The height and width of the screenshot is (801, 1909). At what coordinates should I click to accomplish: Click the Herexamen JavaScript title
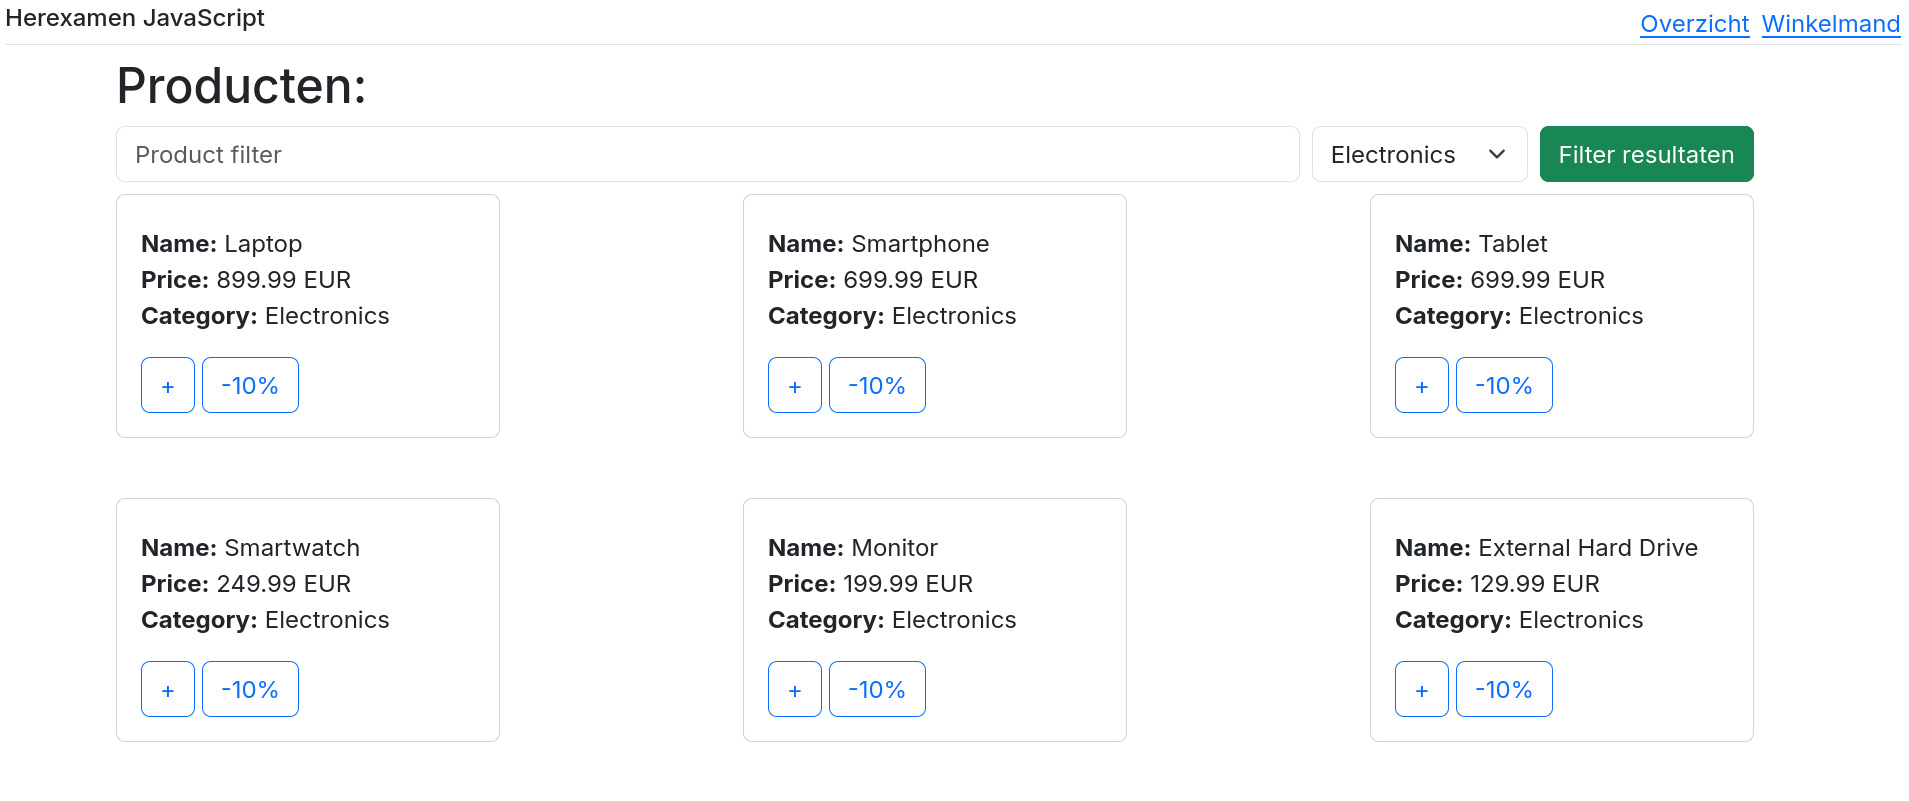coord(135,18)
